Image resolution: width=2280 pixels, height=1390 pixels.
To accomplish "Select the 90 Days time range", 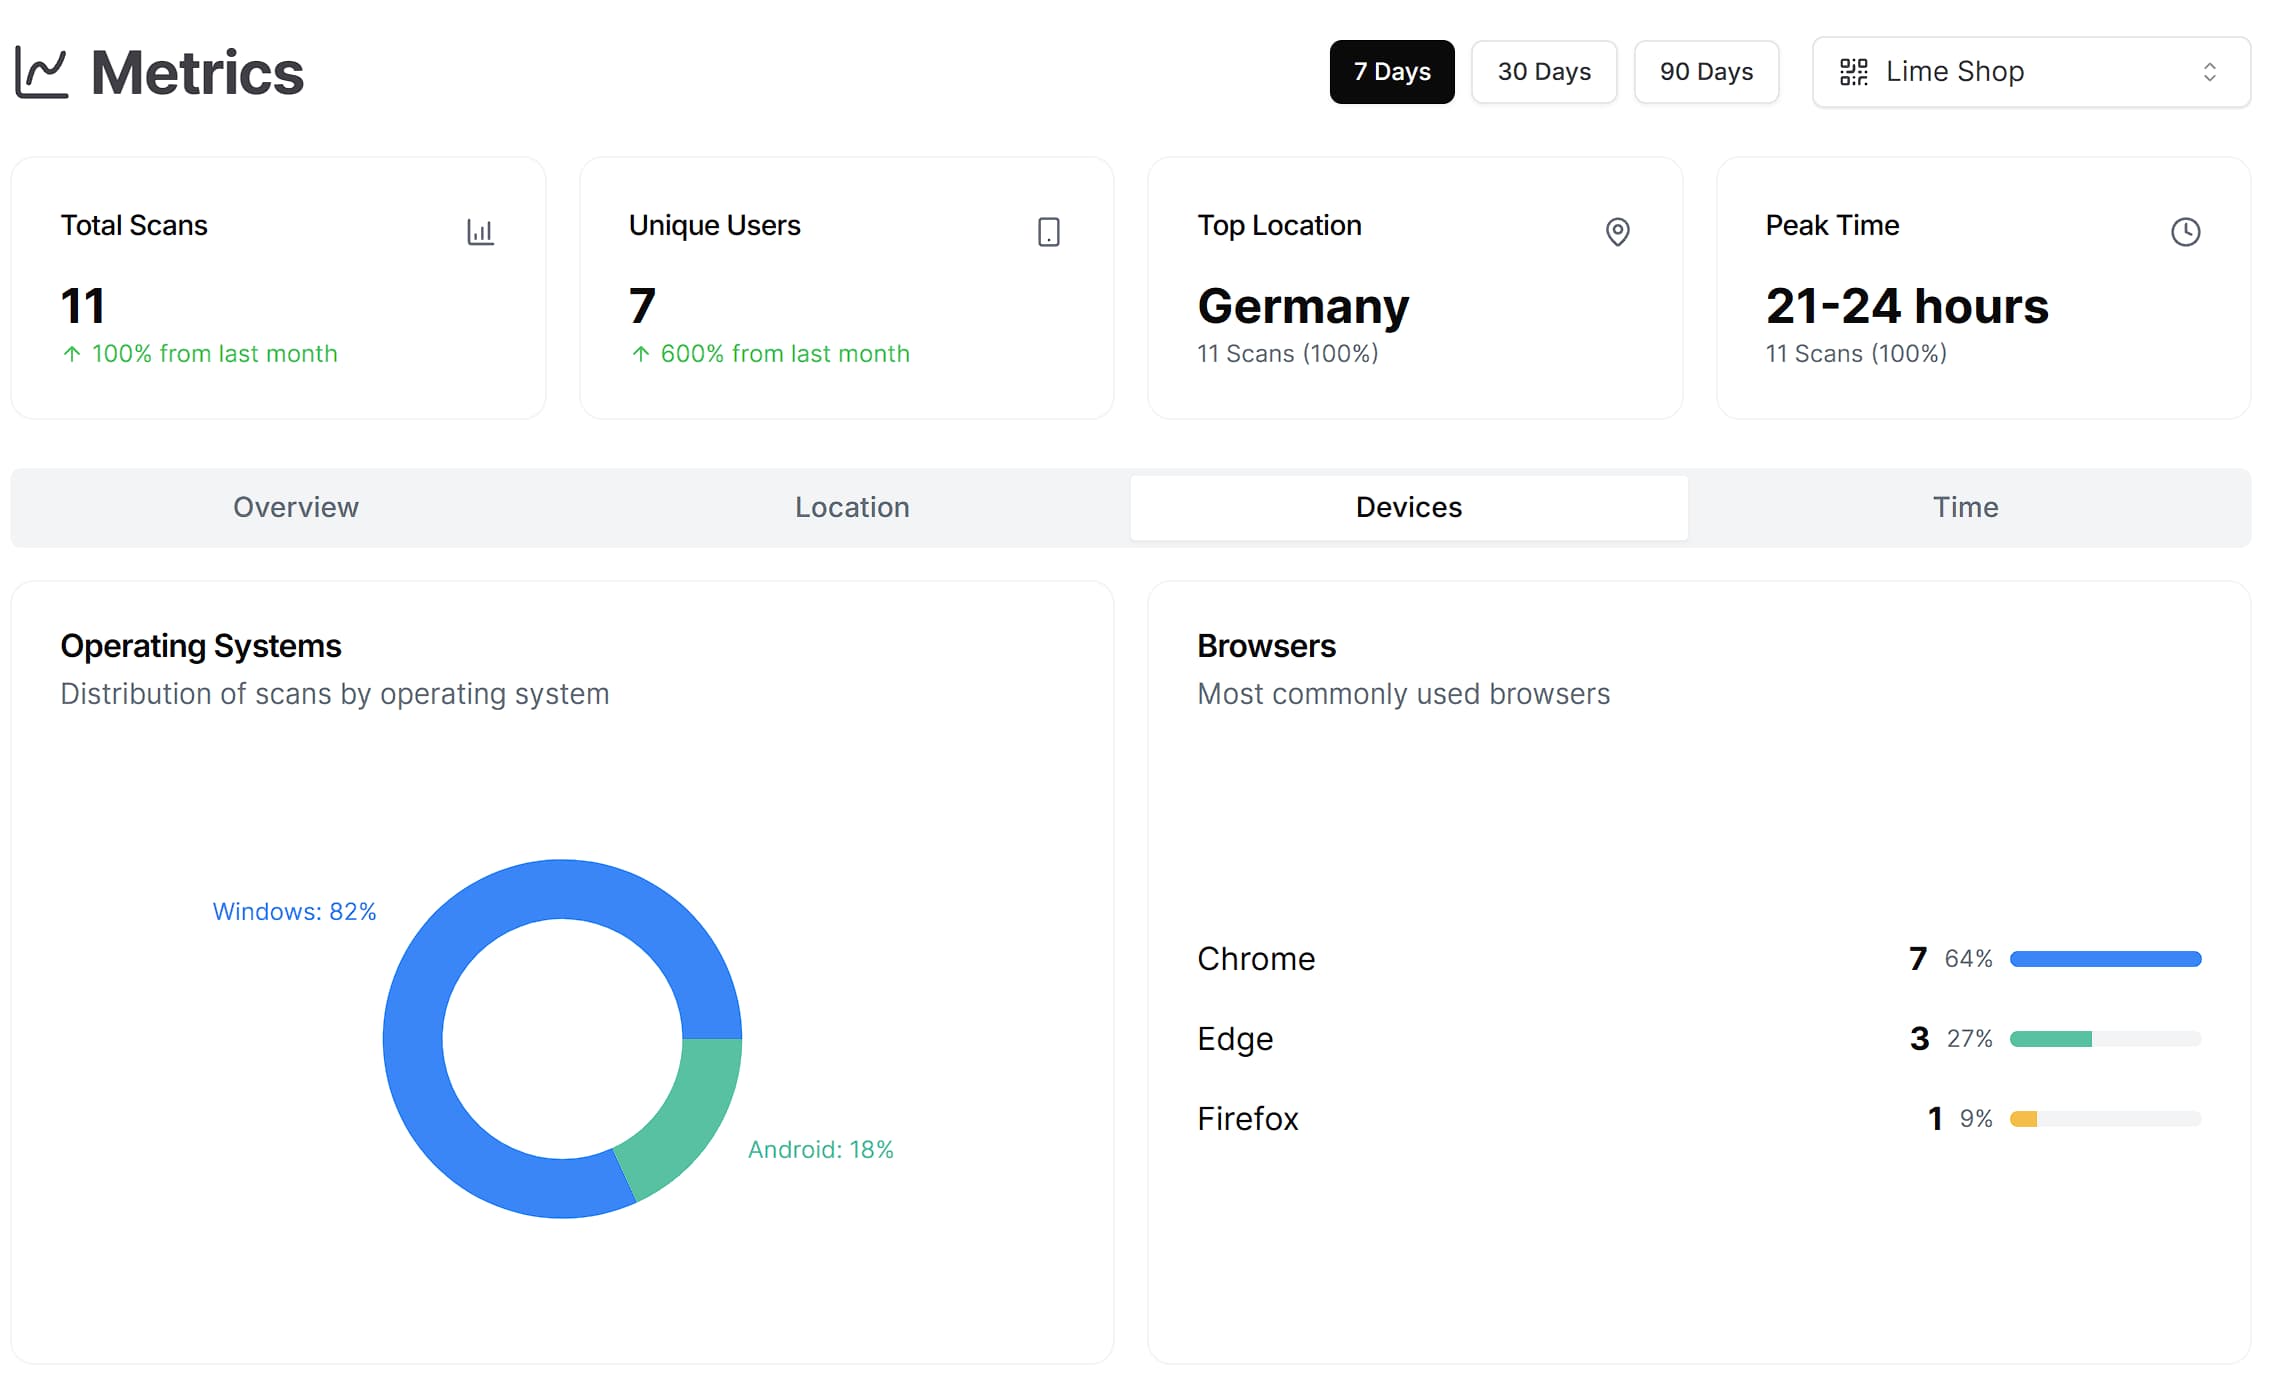I will coord(1706,71).
